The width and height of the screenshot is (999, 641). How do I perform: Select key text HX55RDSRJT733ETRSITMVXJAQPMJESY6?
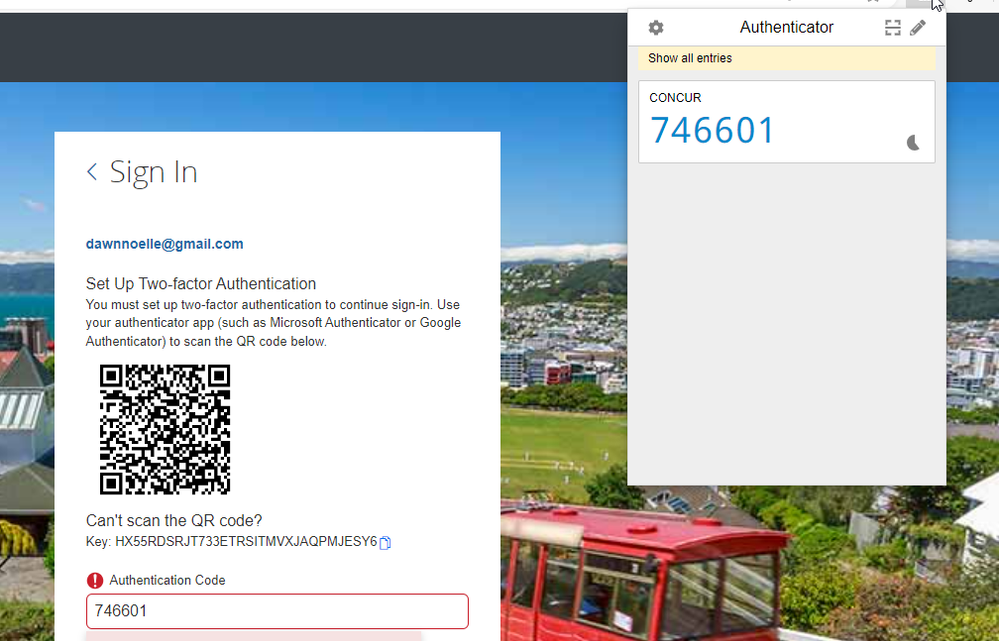(246, 542)
